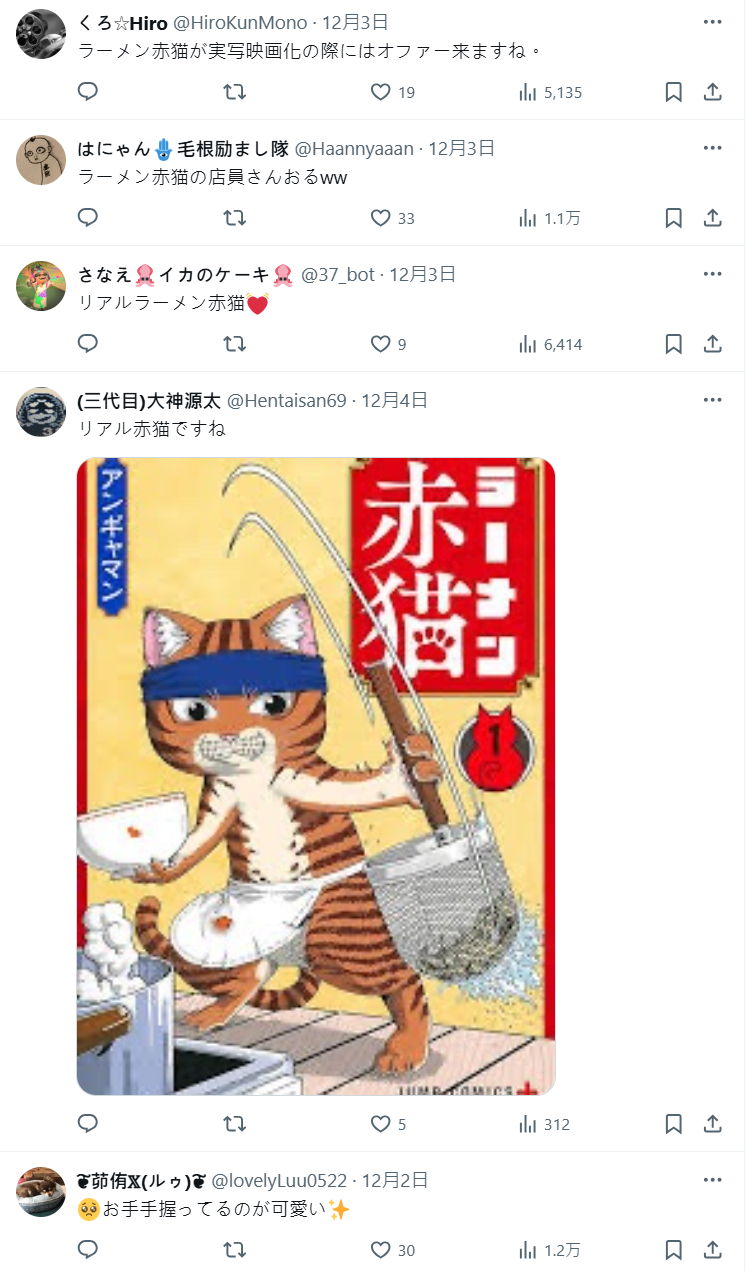Share the tweet with 312 views
746x1271 pixels.
(x=713, y=1124)
